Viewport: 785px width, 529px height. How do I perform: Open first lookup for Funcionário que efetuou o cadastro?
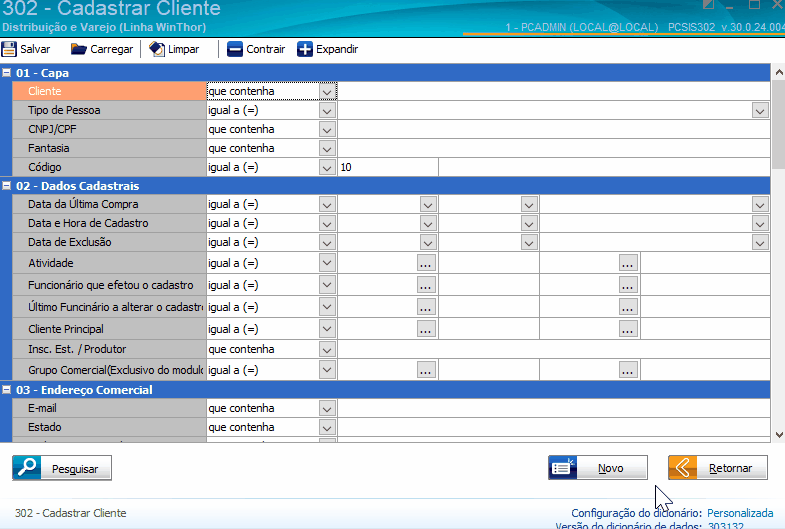(426, 285)
